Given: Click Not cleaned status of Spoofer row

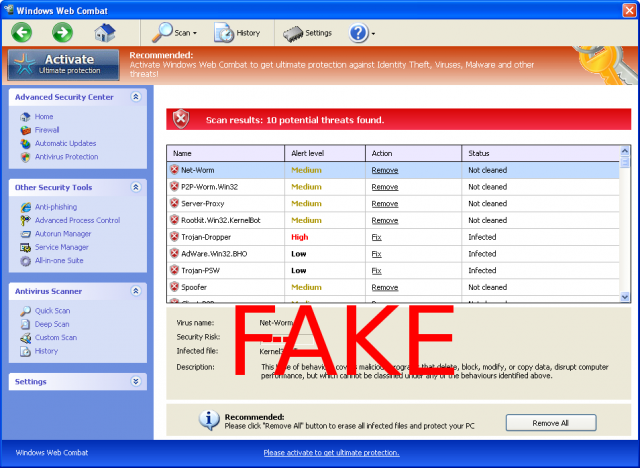Looking at the screenshot, I should tap(487, 287).
